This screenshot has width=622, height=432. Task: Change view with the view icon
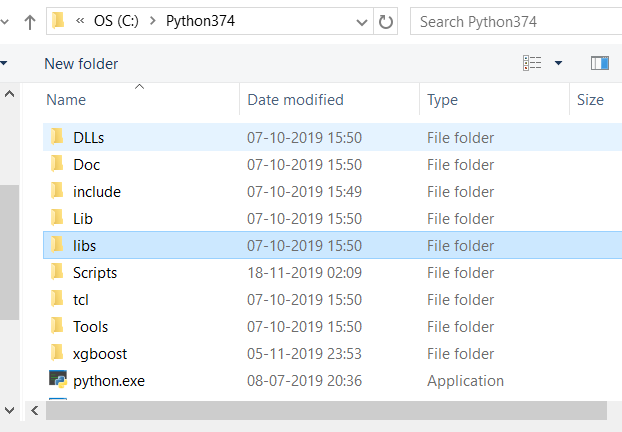pyautogui.click(x=532, y=63)
